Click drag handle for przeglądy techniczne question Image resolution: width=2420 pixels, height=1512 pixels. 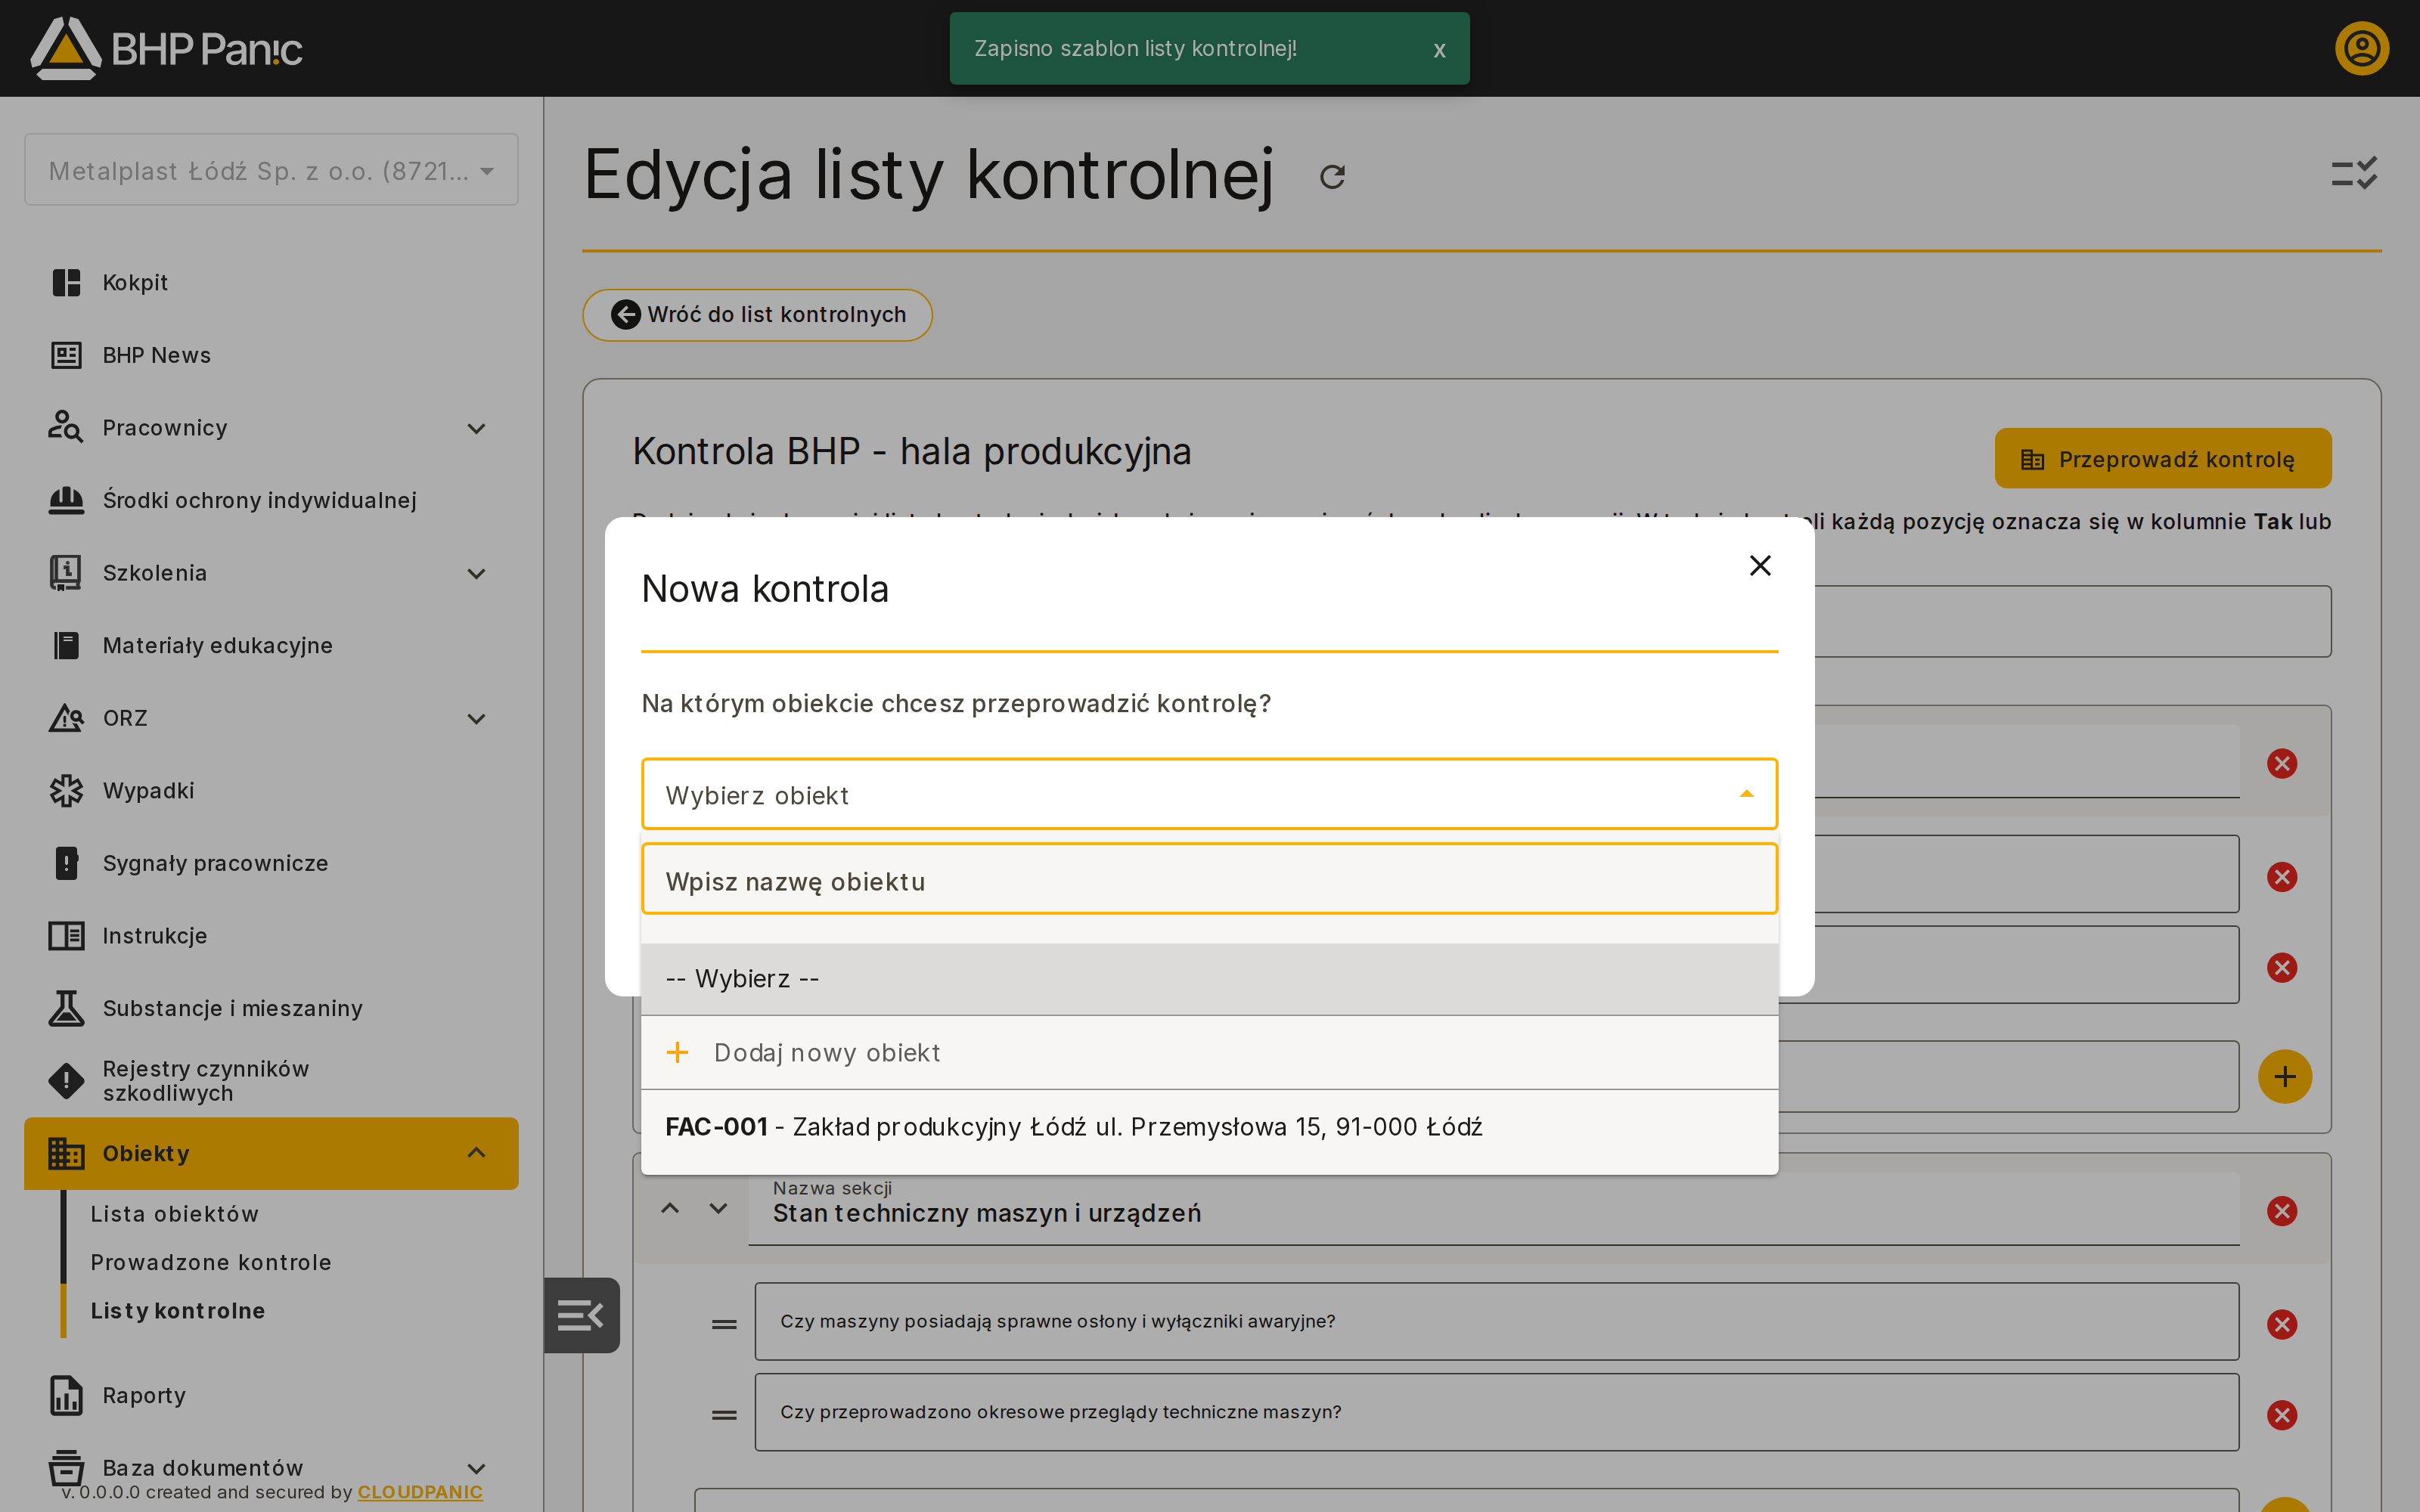point(724,1415)
